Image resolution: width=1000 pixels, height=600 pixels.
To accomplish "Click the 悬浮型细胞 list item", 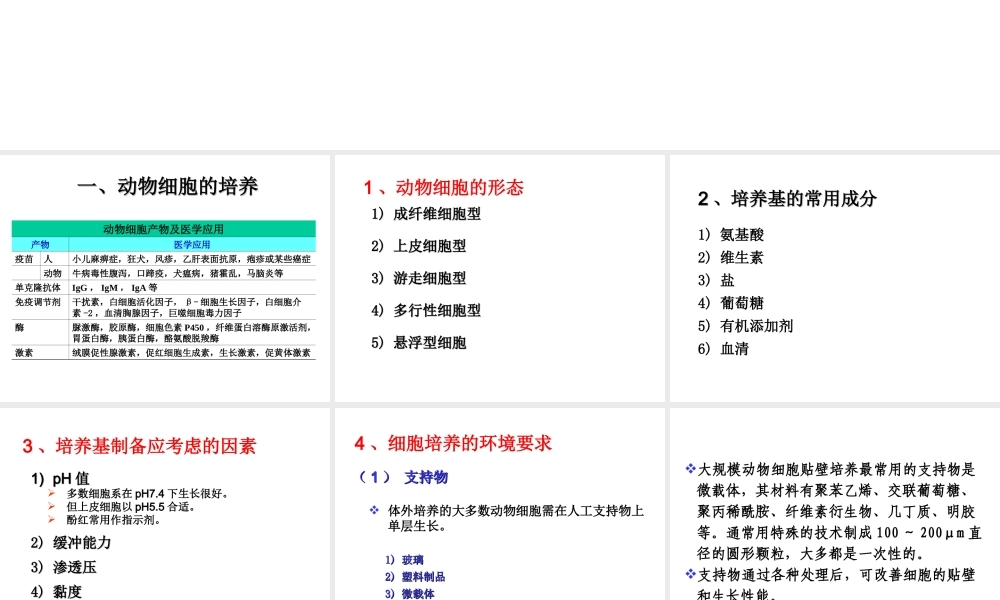I will pos(429,342).
